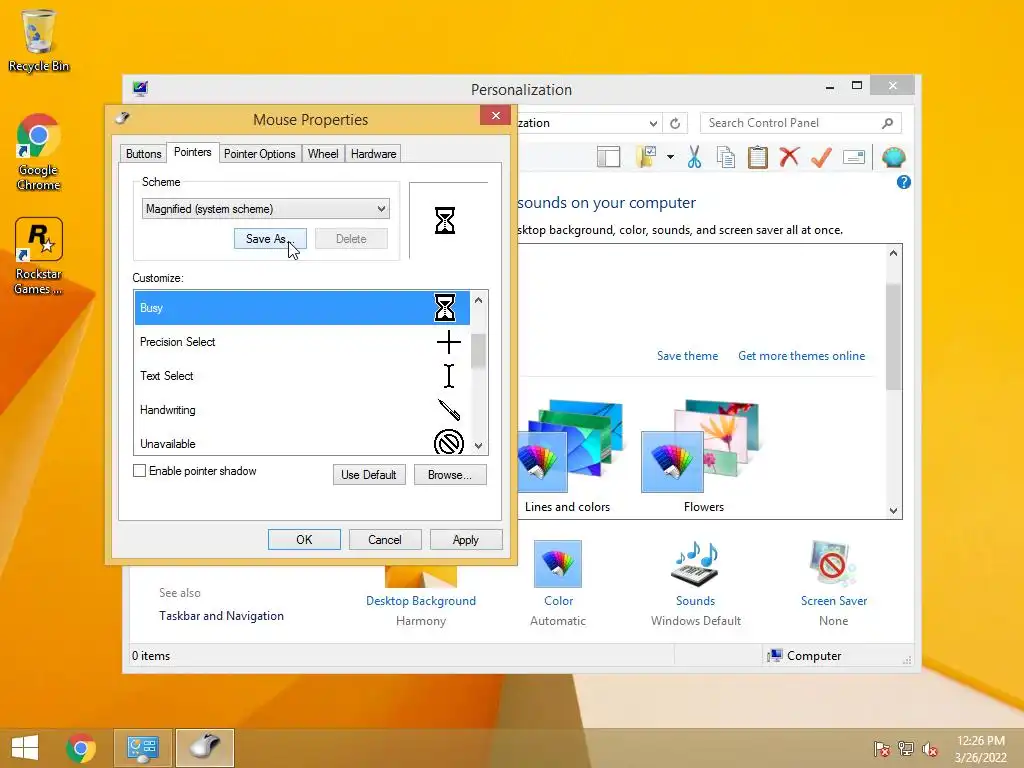Click Get more themes online link

click(801, 356)
